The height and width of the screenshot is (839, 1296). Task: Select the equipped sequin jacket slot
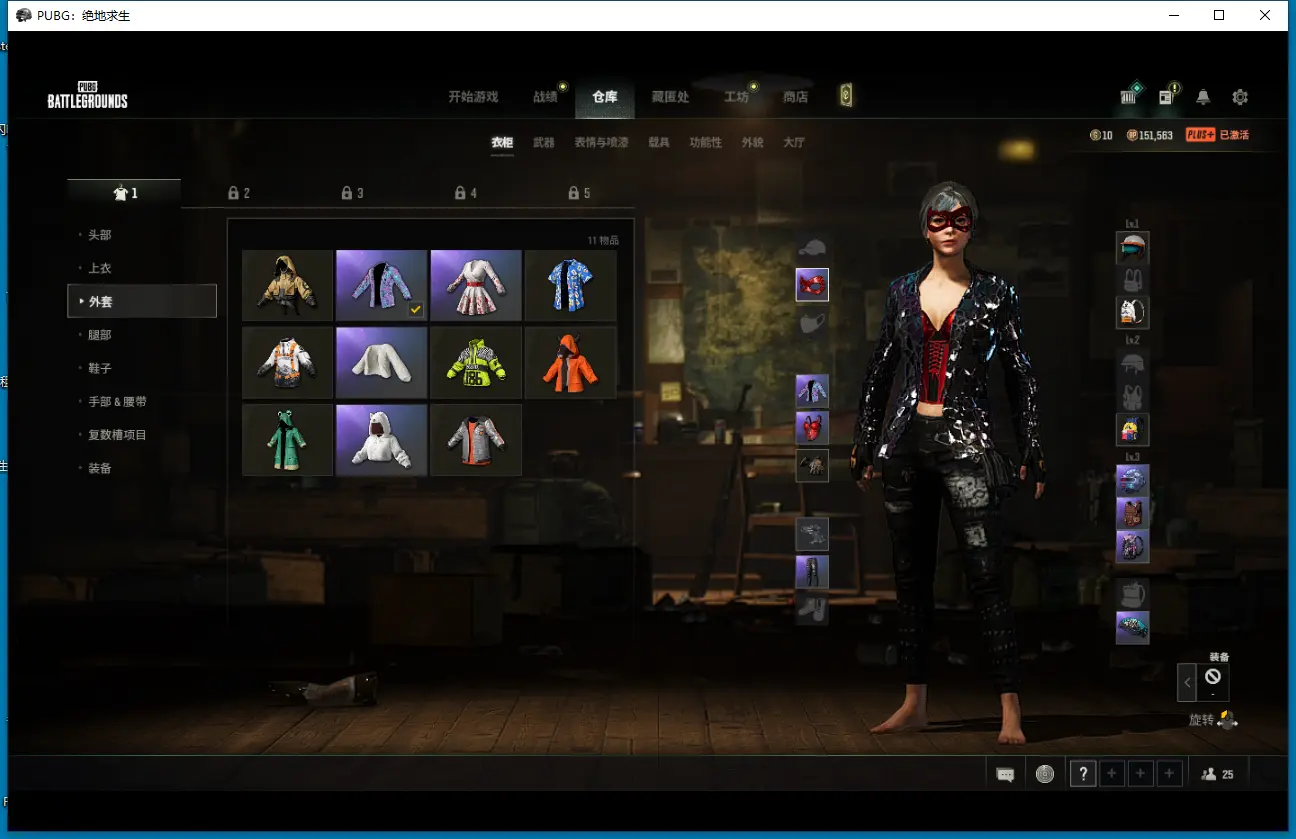pyautogui.click(x=812, y=391)
